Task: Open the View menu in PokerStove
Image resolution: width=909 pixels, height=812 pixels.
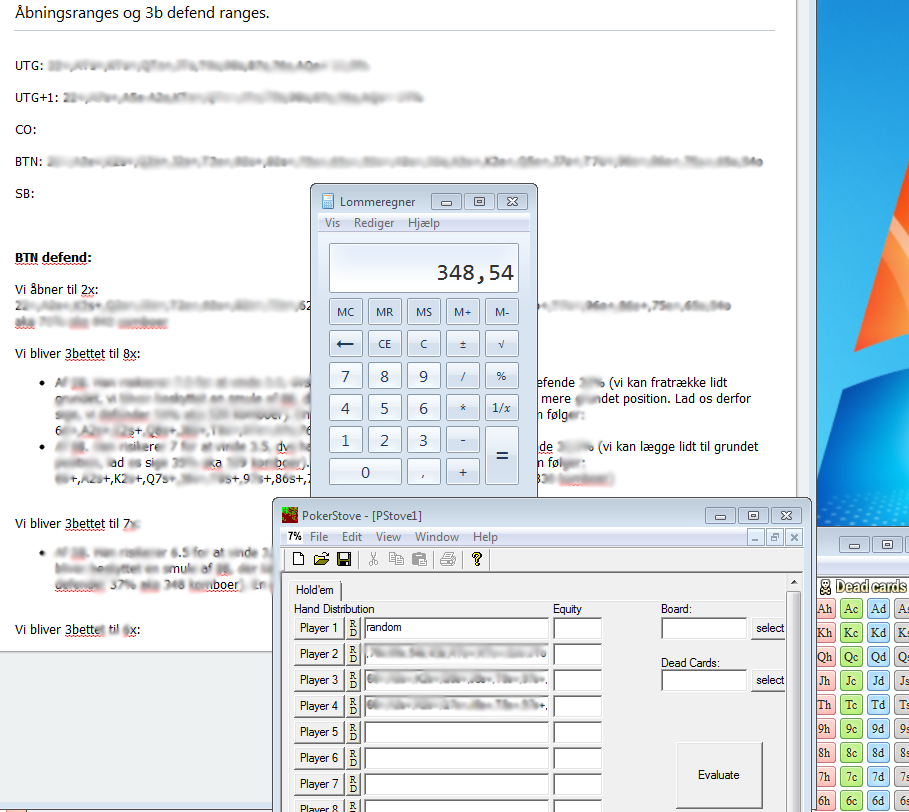Action: [388, 537]
